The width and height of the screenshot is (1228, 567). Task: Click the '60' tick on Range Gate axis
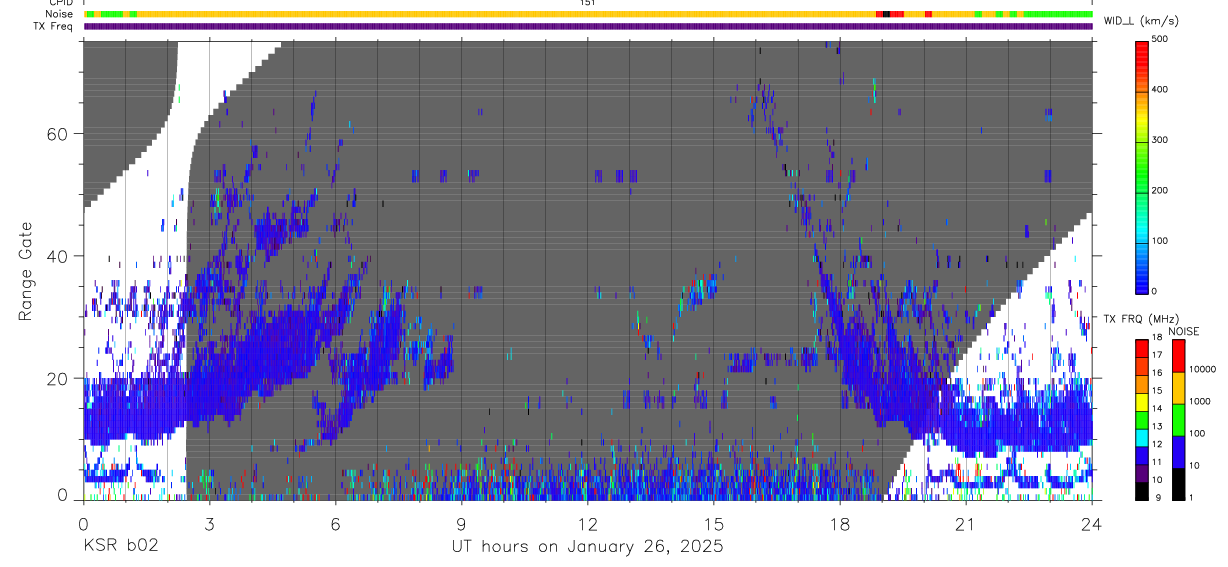coord(55,134)
